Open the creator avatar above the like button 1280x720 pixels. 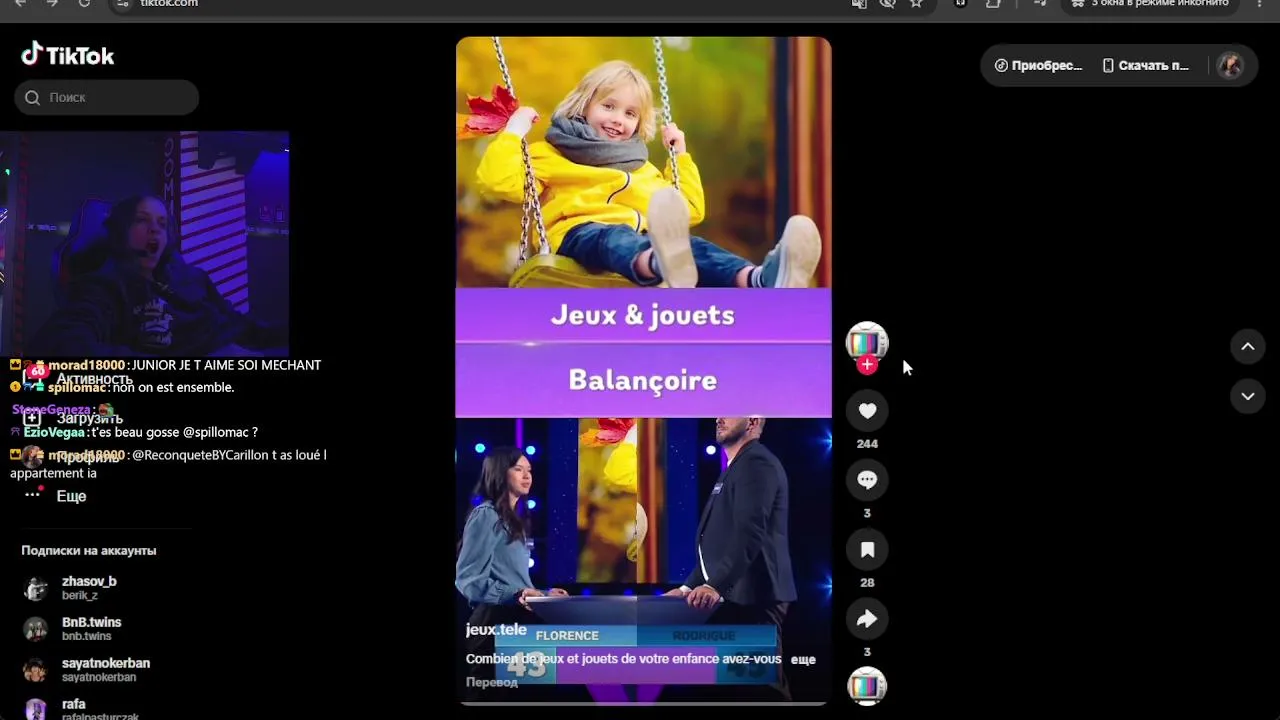pyautogui.click(x=867, y=341)
